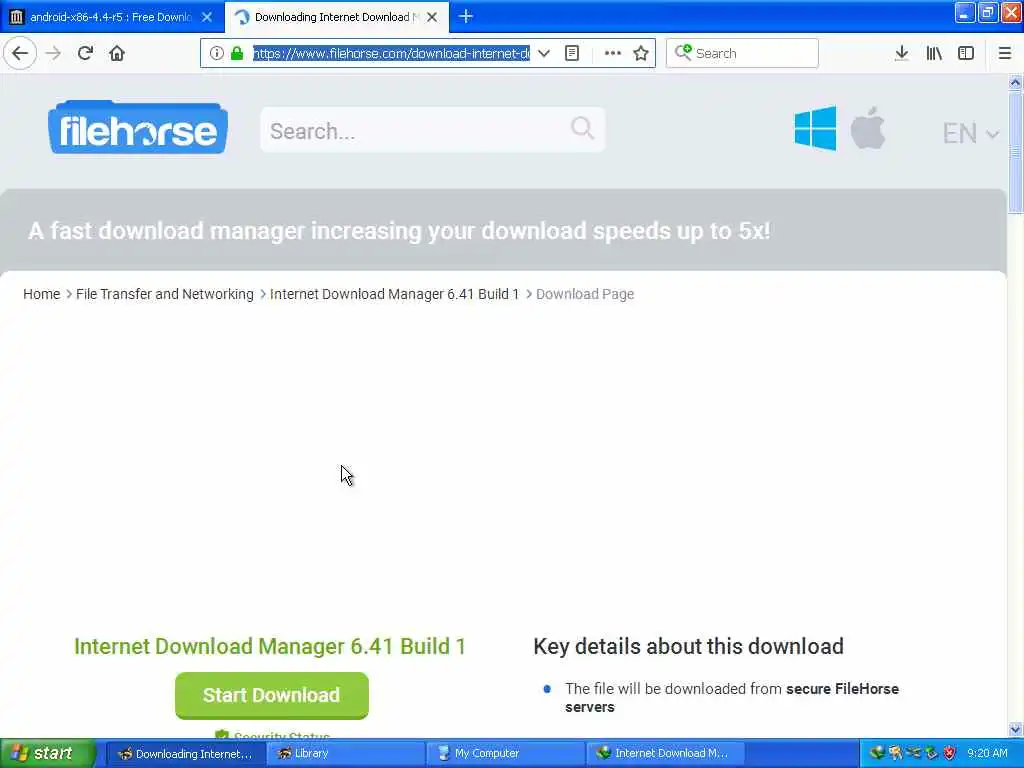Screen dimensions: 1024x768
Task: Open the browser home page icon
Action: point(117,53)
